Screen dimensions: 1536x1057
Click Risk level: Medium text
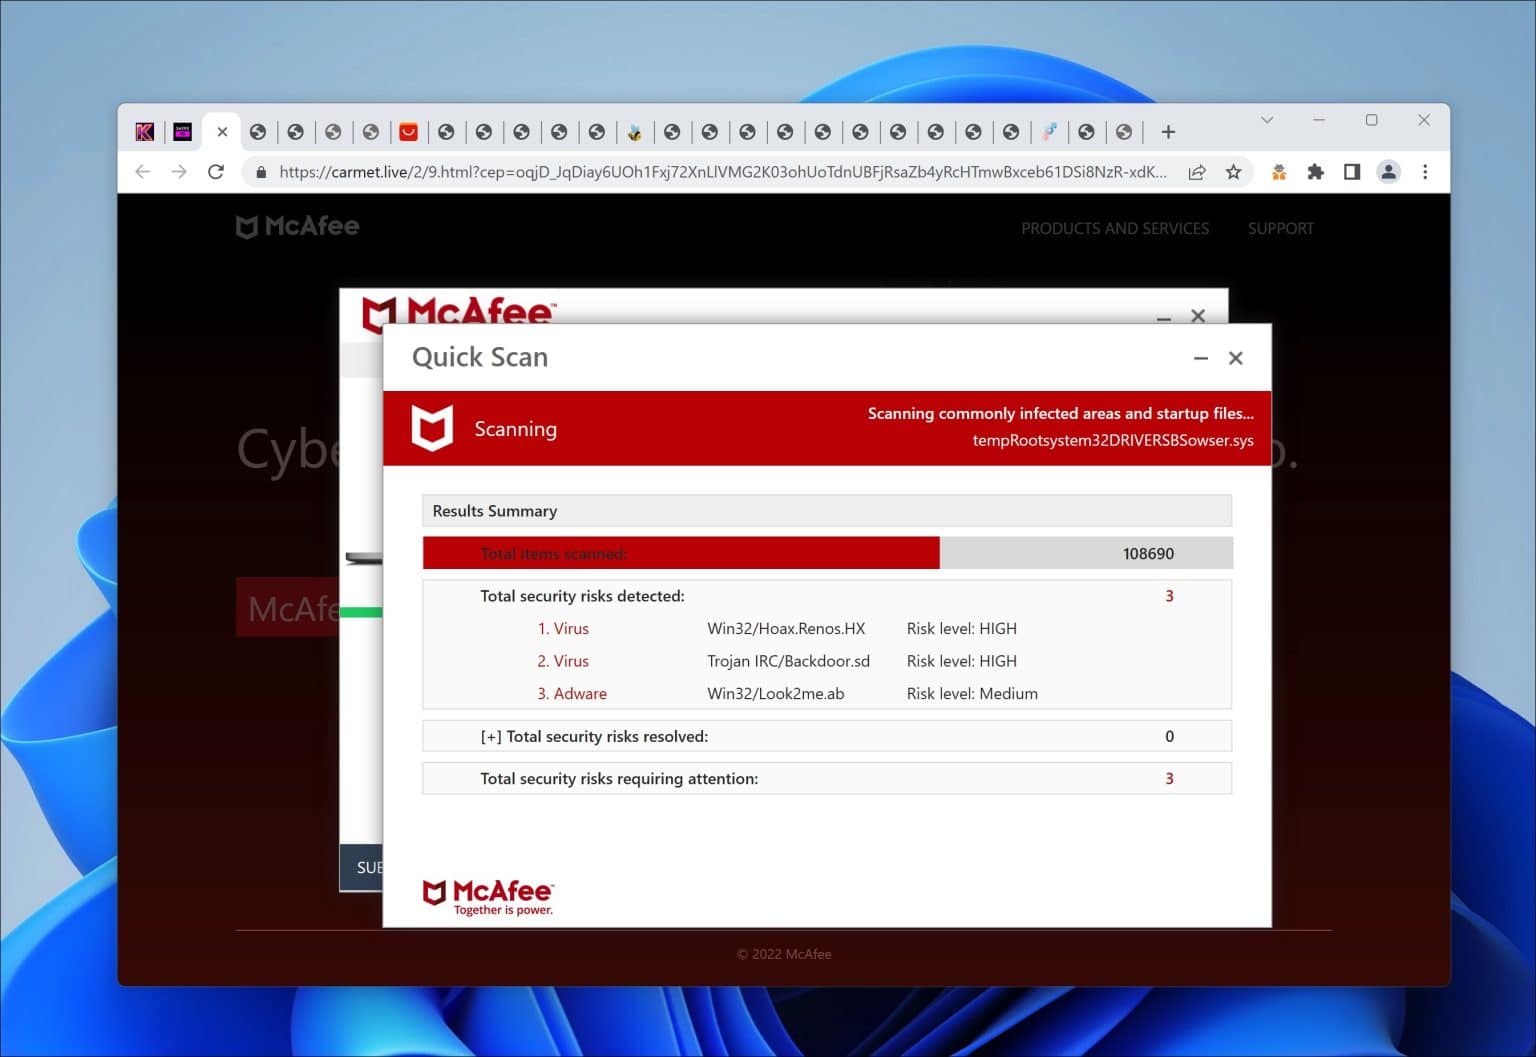(x=972, y=694)
